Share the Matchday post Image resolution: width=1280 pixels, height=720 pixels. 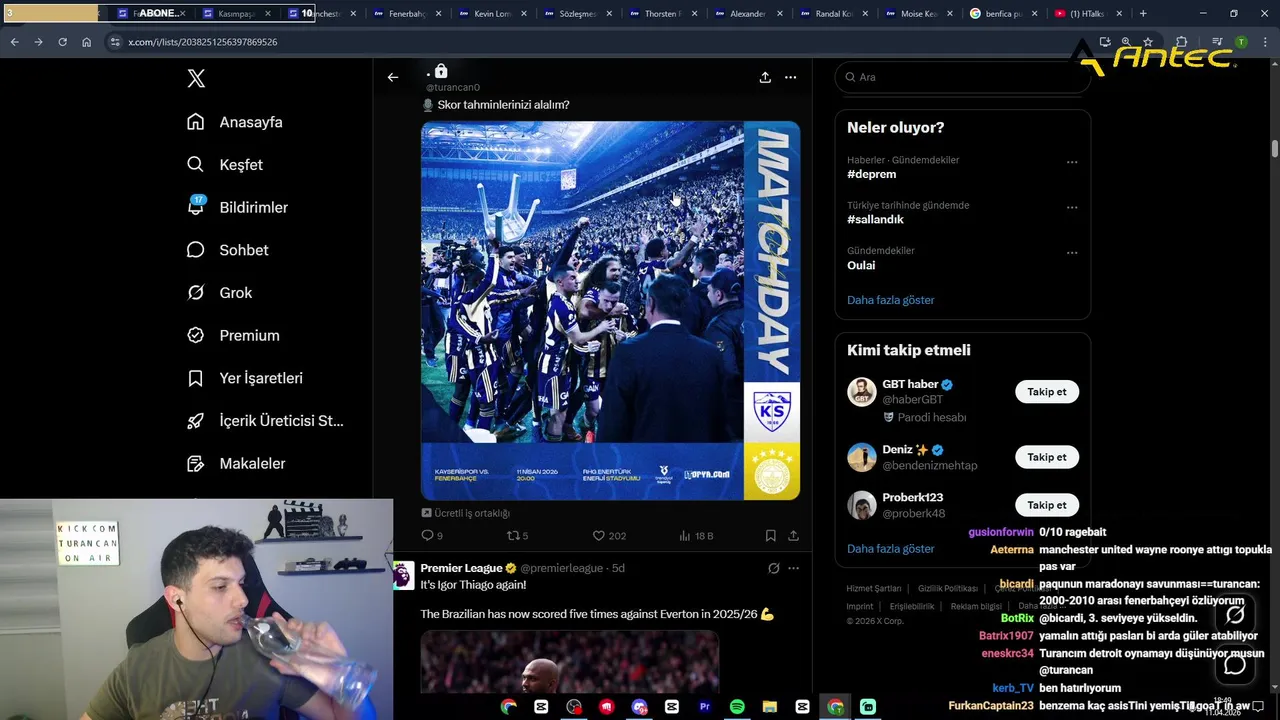tap(793, 536)
